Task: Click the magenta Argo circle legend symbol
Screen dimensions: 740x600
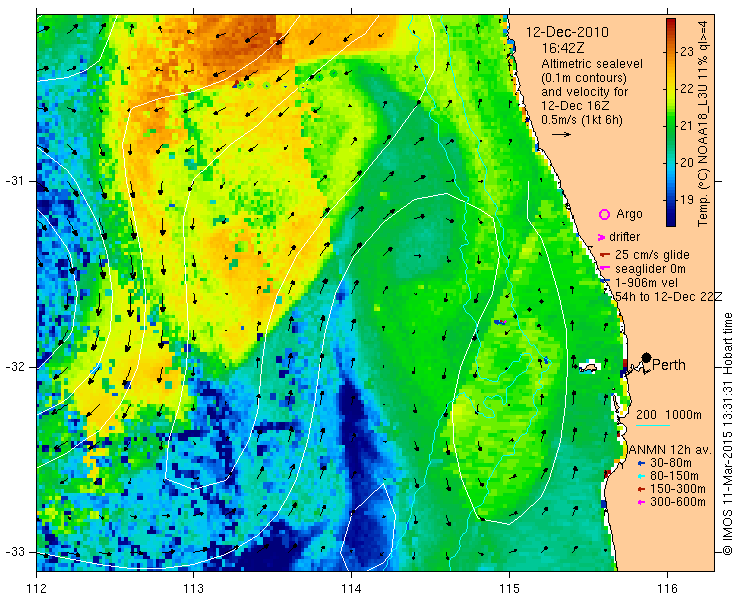Action: 604,214
